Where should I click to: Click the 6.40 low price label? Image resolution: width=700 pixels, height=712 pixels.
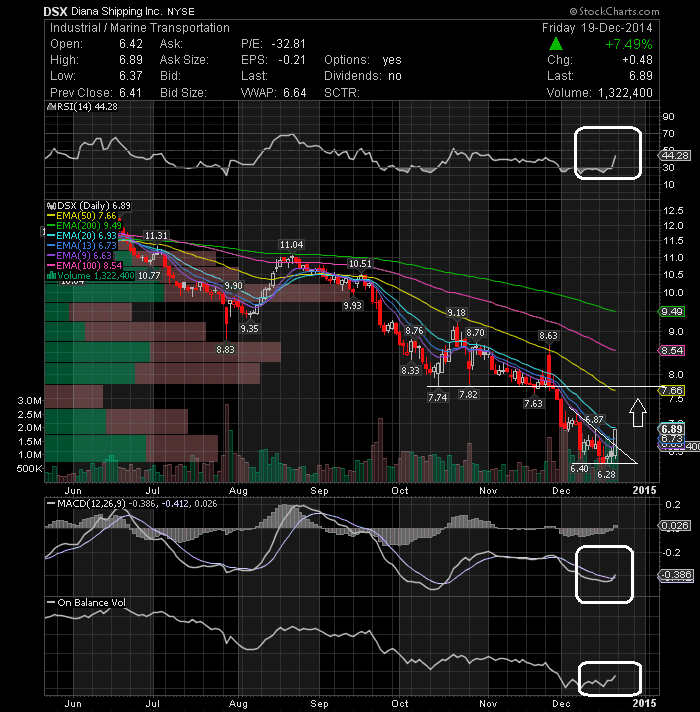pos(579,468)
